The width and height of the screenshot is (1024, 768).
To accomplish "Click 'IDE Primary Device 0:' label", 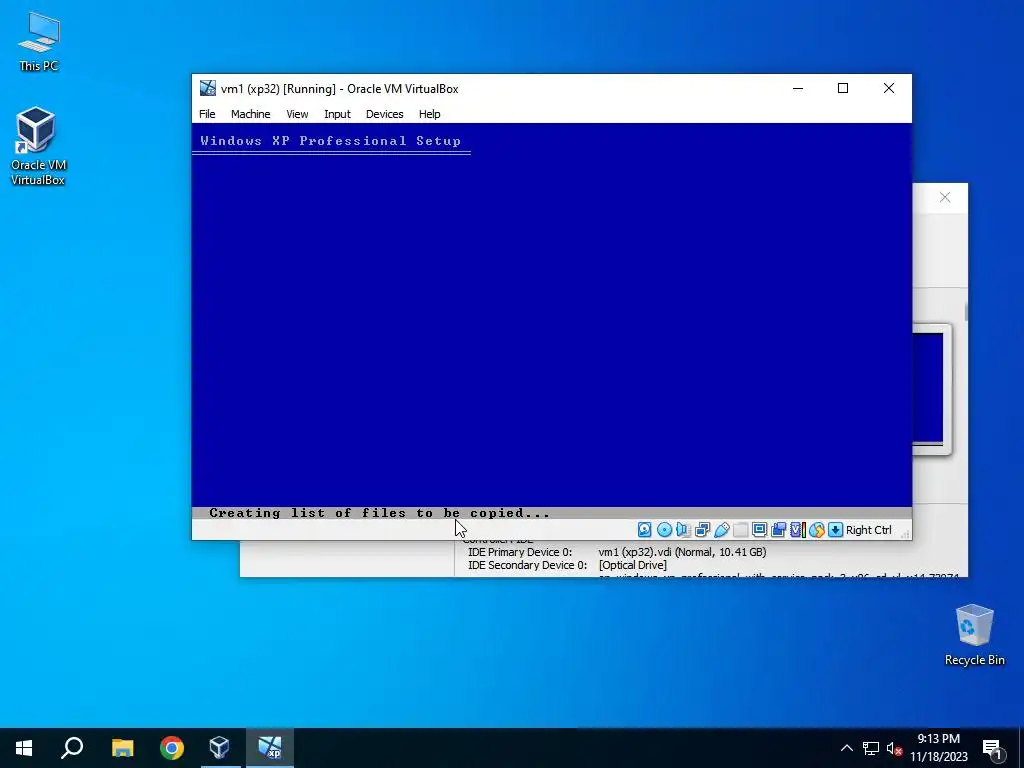I will tap(520, 552).
